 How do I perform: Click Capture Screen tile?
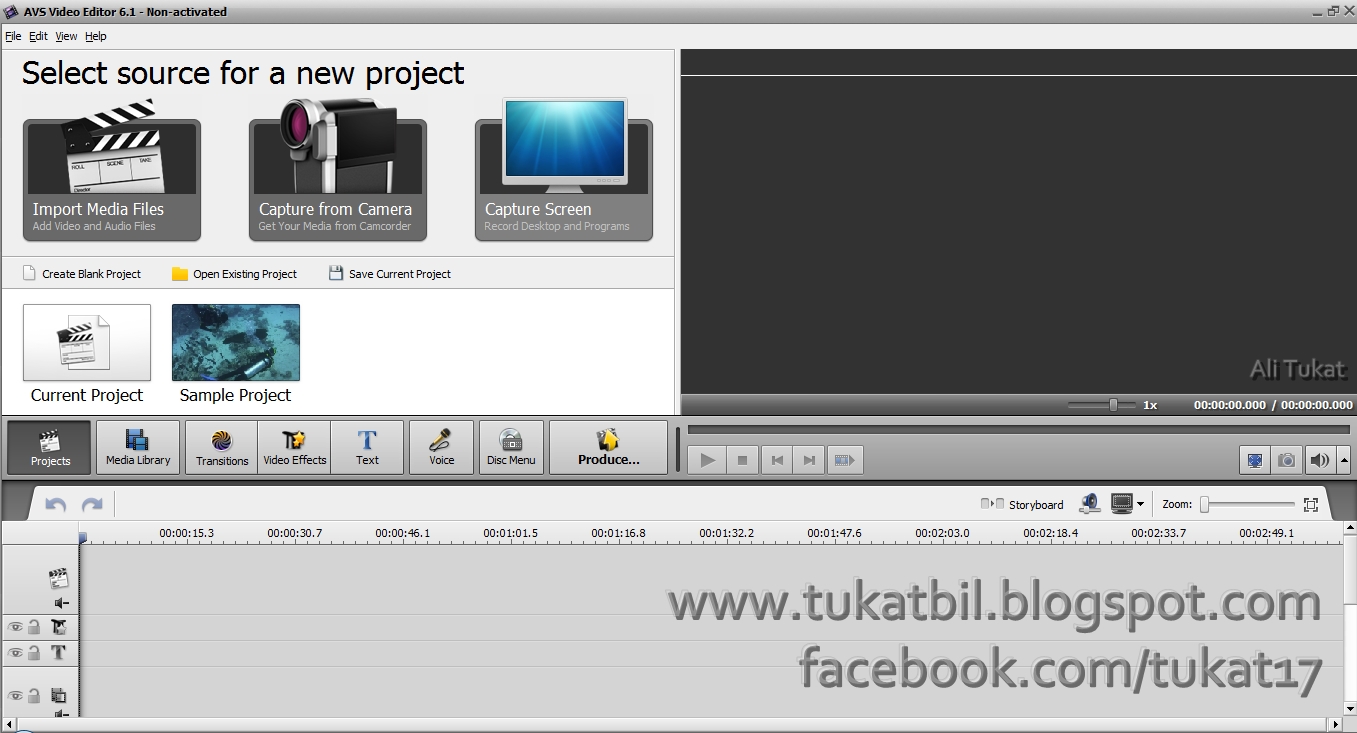pyautogui.click(x=564, y=180)
